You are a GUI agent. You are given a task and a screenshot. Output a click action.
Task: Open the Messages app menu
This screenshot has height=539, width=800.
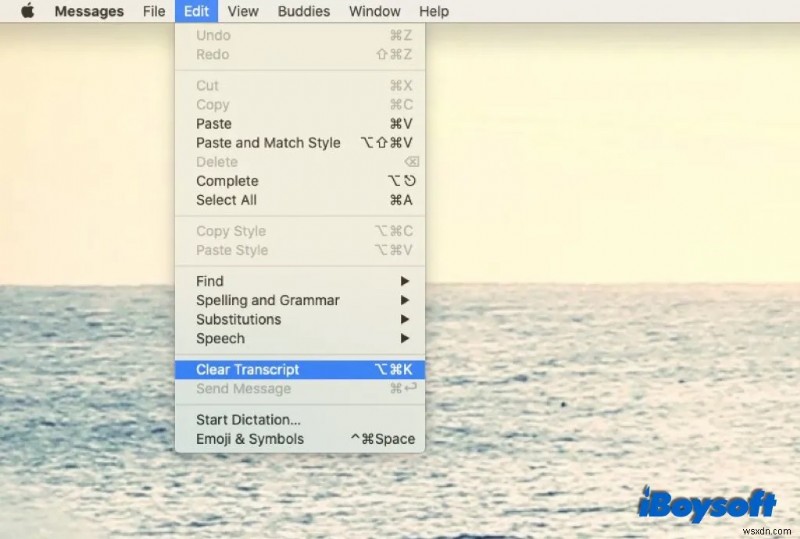tap(89, 11)
